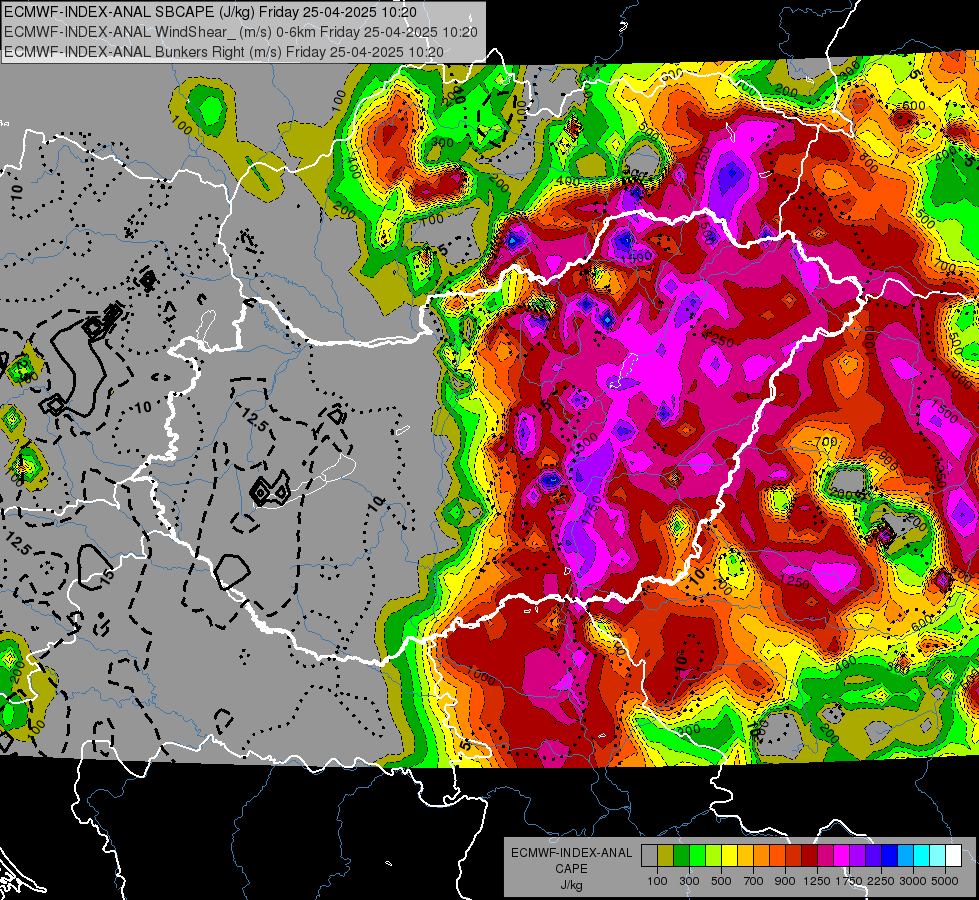The width and height of the screenshot is (979, 900).
Task: Pick the bright green legend swatch
Action: (x=697, y=856)
